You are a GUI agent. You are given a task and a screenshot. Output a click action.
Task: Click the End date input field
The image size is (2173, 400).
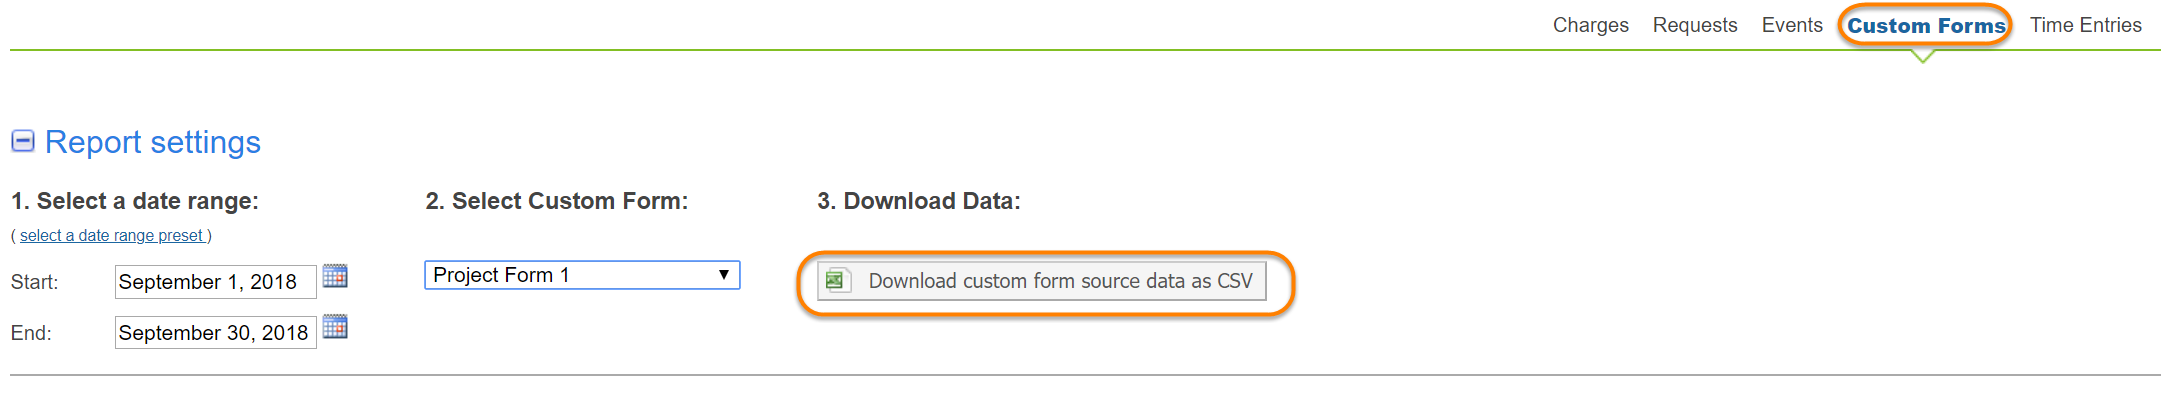(x=215, y=333)
